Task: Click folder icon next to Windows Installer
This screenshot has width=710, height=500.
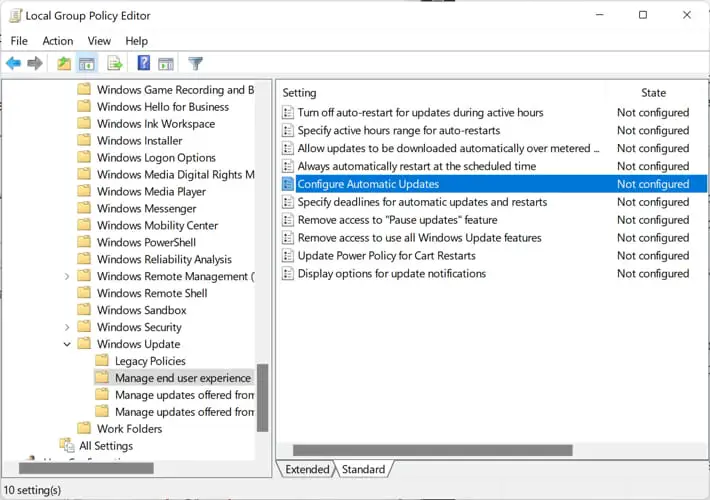Action: click(x=84, y=140)
